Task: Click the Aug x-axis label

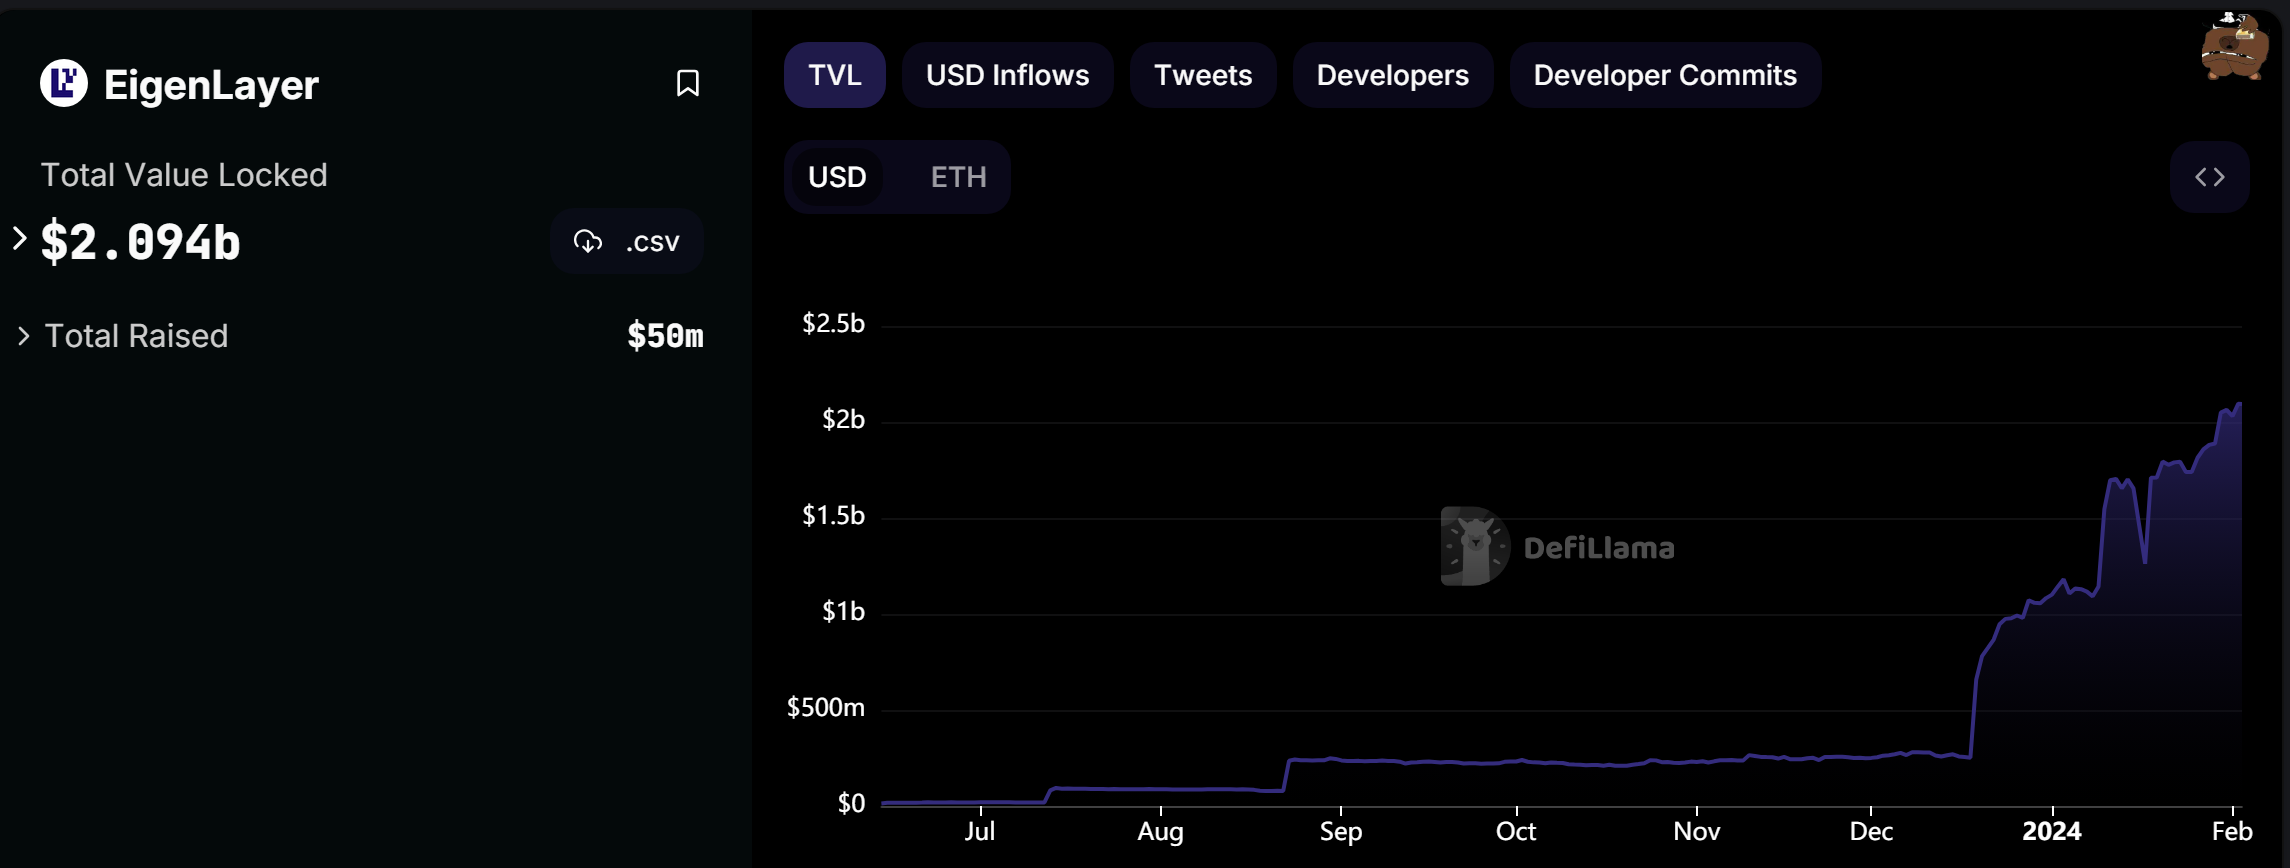Action: coord(1161,831)
